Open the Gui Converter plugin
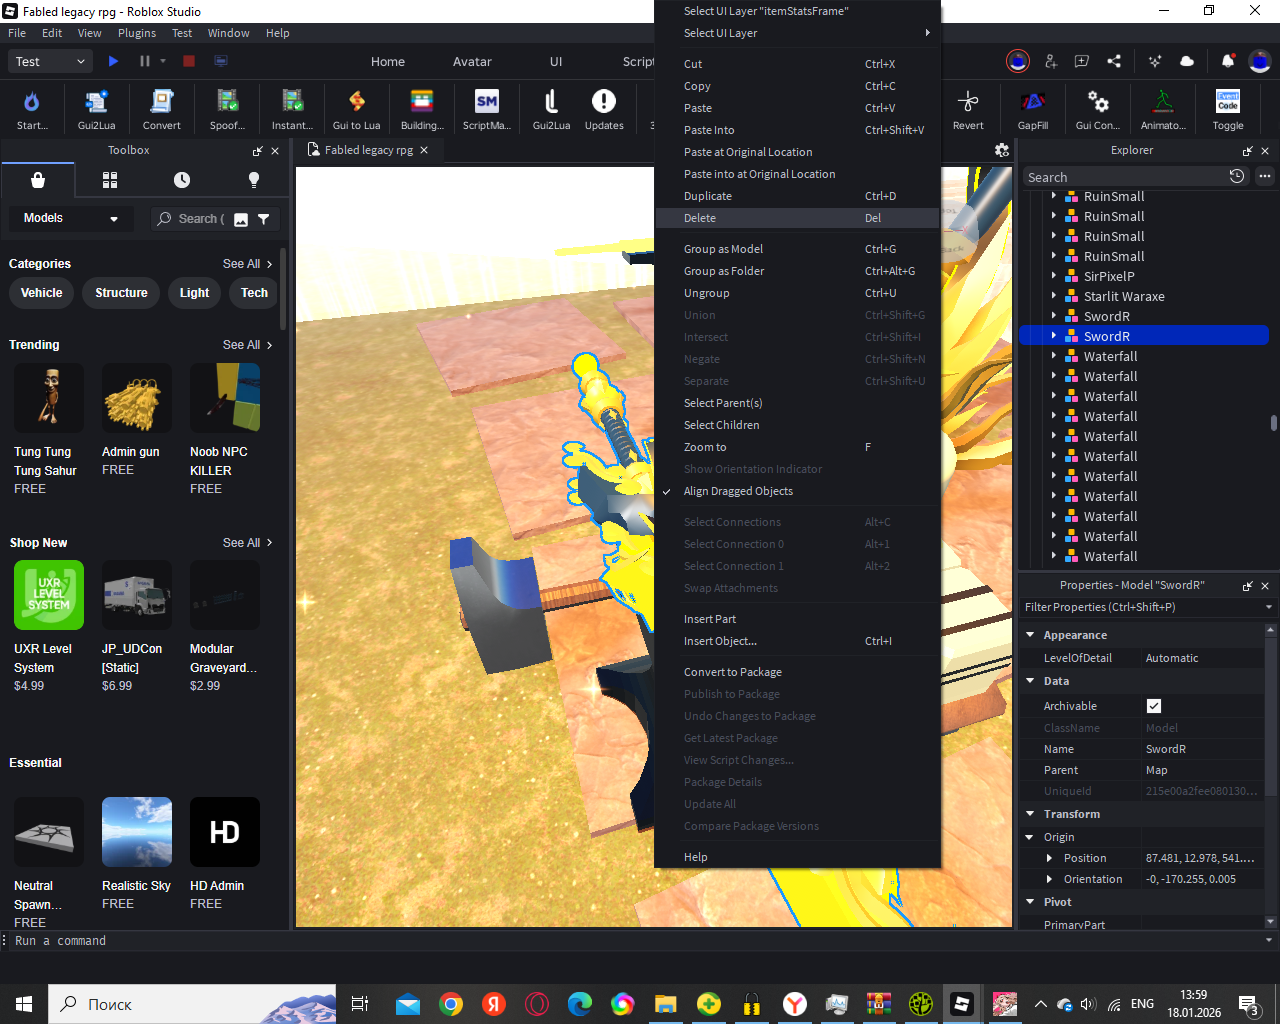This screenshot has height=1024, width=1280. (x=1098, y=109)
